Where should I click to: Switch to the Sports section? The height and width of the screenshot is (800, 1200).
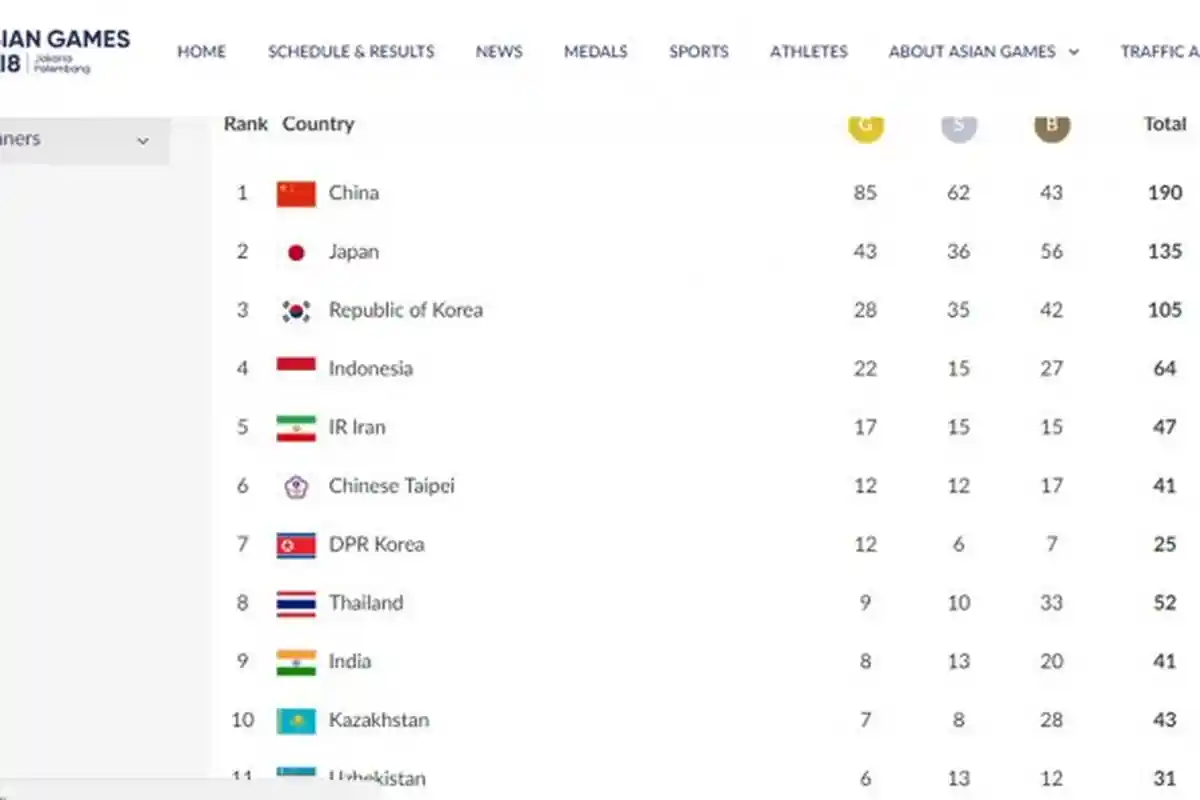[x=698, y=51]
